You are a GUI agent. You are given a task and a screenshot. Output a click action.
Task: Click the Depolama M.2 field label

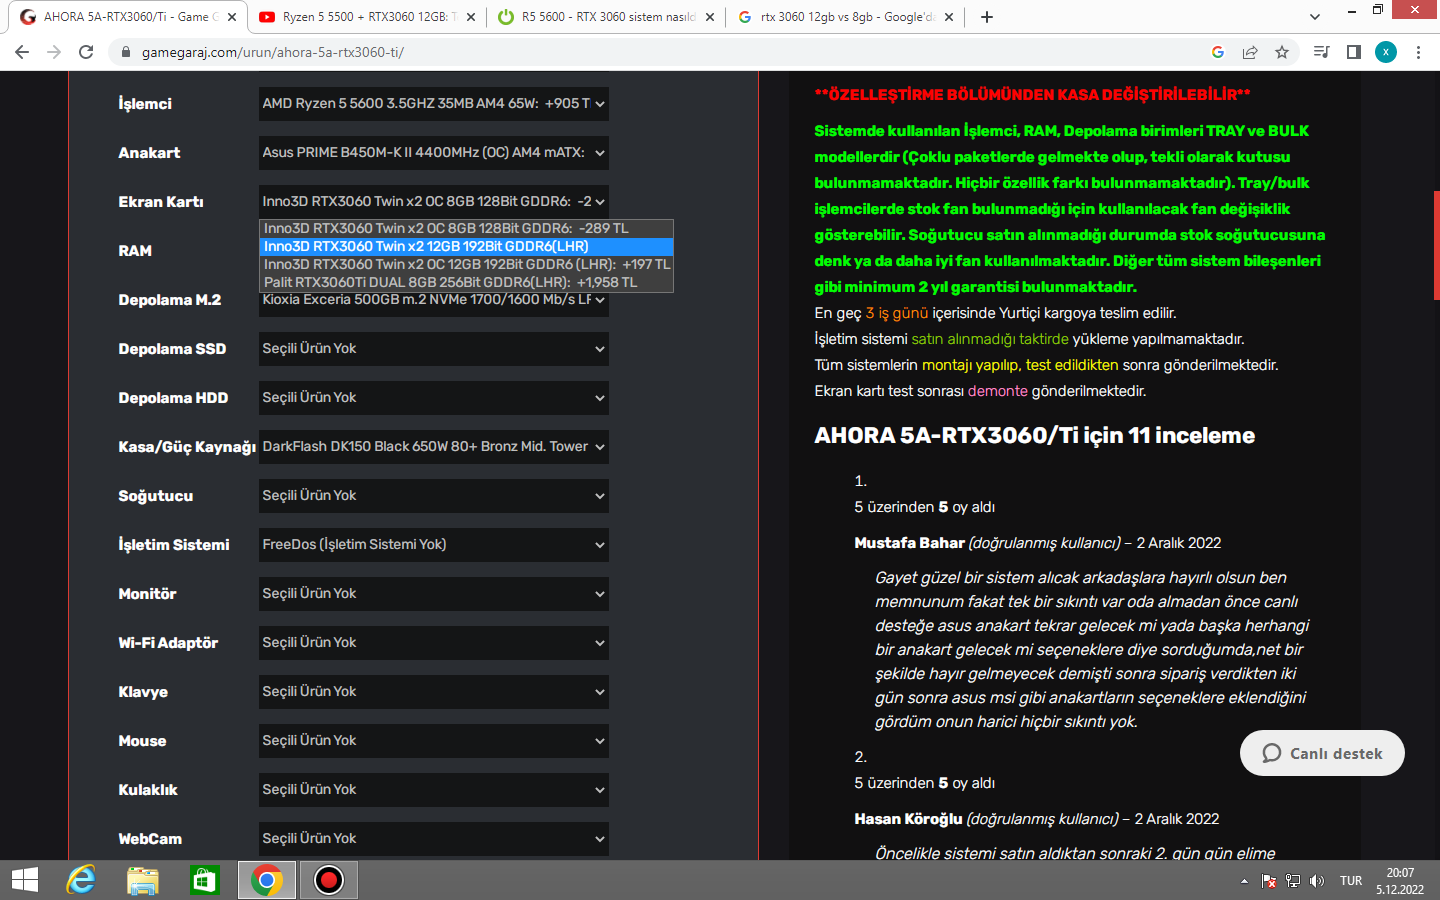170,300
